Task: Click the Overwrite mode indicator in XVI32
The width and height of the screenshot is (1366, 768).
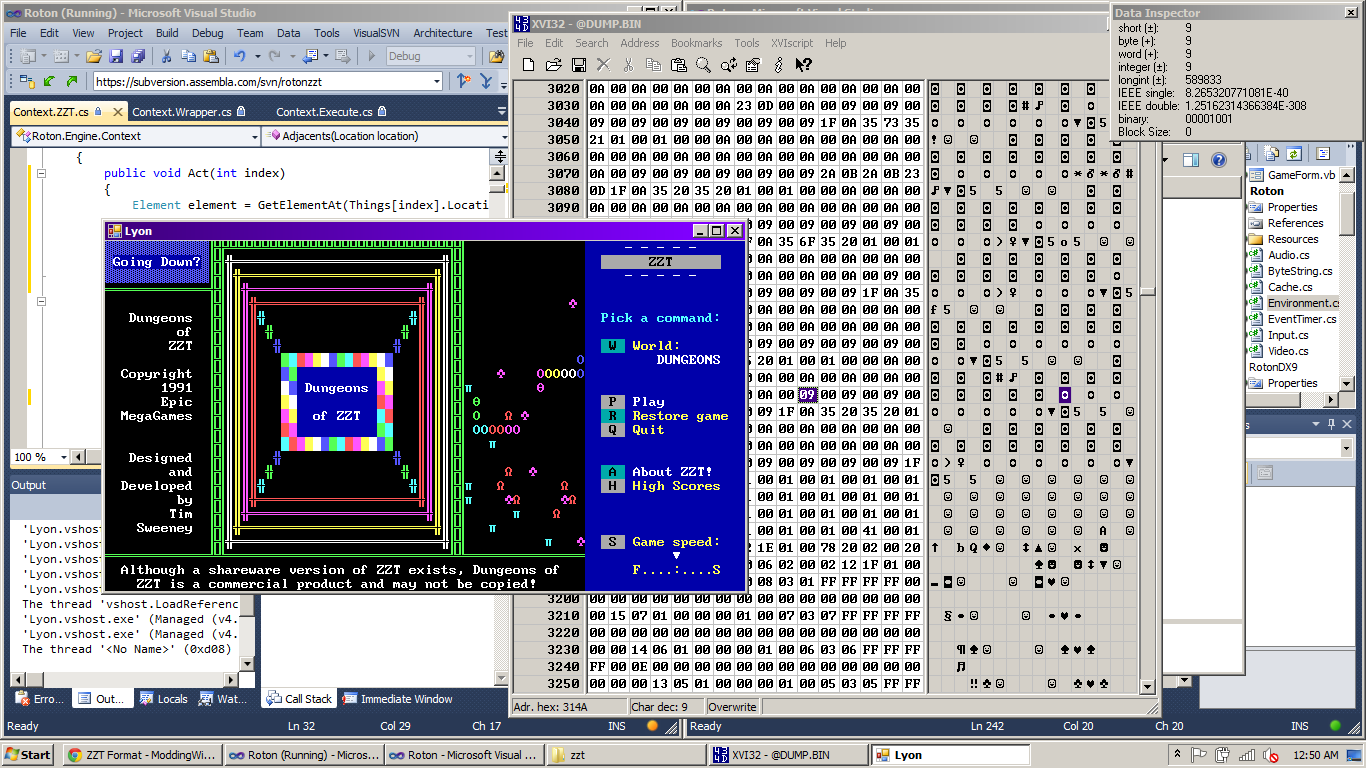Action: 733,707
